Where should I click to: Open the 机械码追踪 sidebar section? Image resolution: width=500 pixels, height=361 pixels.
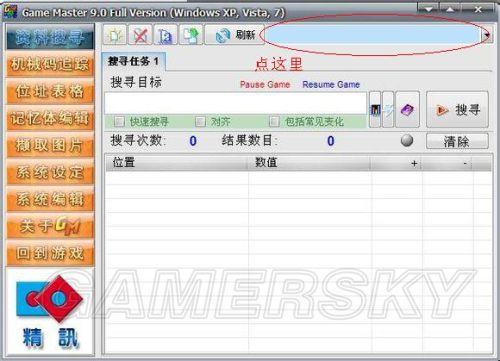[50, 64]
